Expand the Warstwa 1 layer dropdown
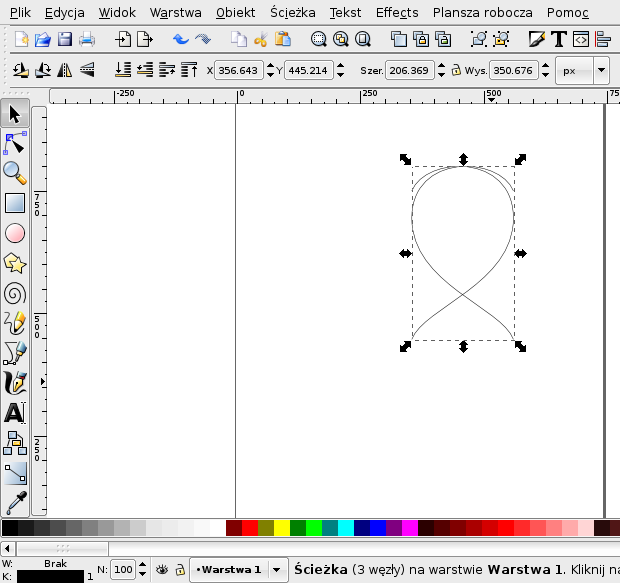 click(x=278, y=569)
